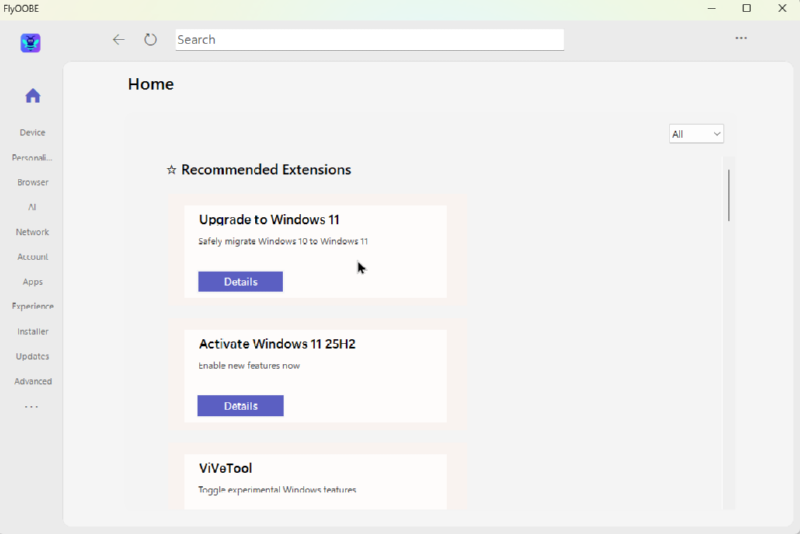Open the Advanced section
800x534 pixels.
click(x=32, y=382)
